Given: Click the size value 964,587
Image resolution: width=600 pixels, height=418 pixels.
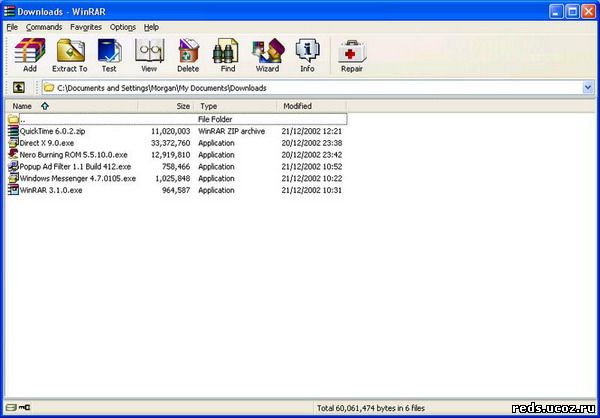Looking at the screenshot, I should click(x=176, y=190).
